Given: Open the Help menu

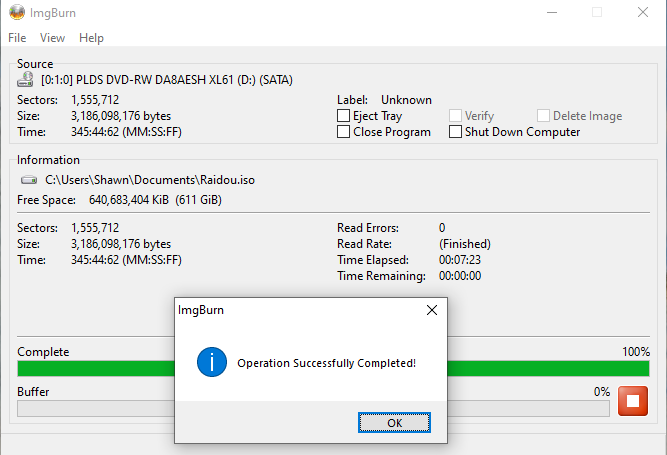Looking at the screenshot, I should pyautogui.click(x=91, y=38).
